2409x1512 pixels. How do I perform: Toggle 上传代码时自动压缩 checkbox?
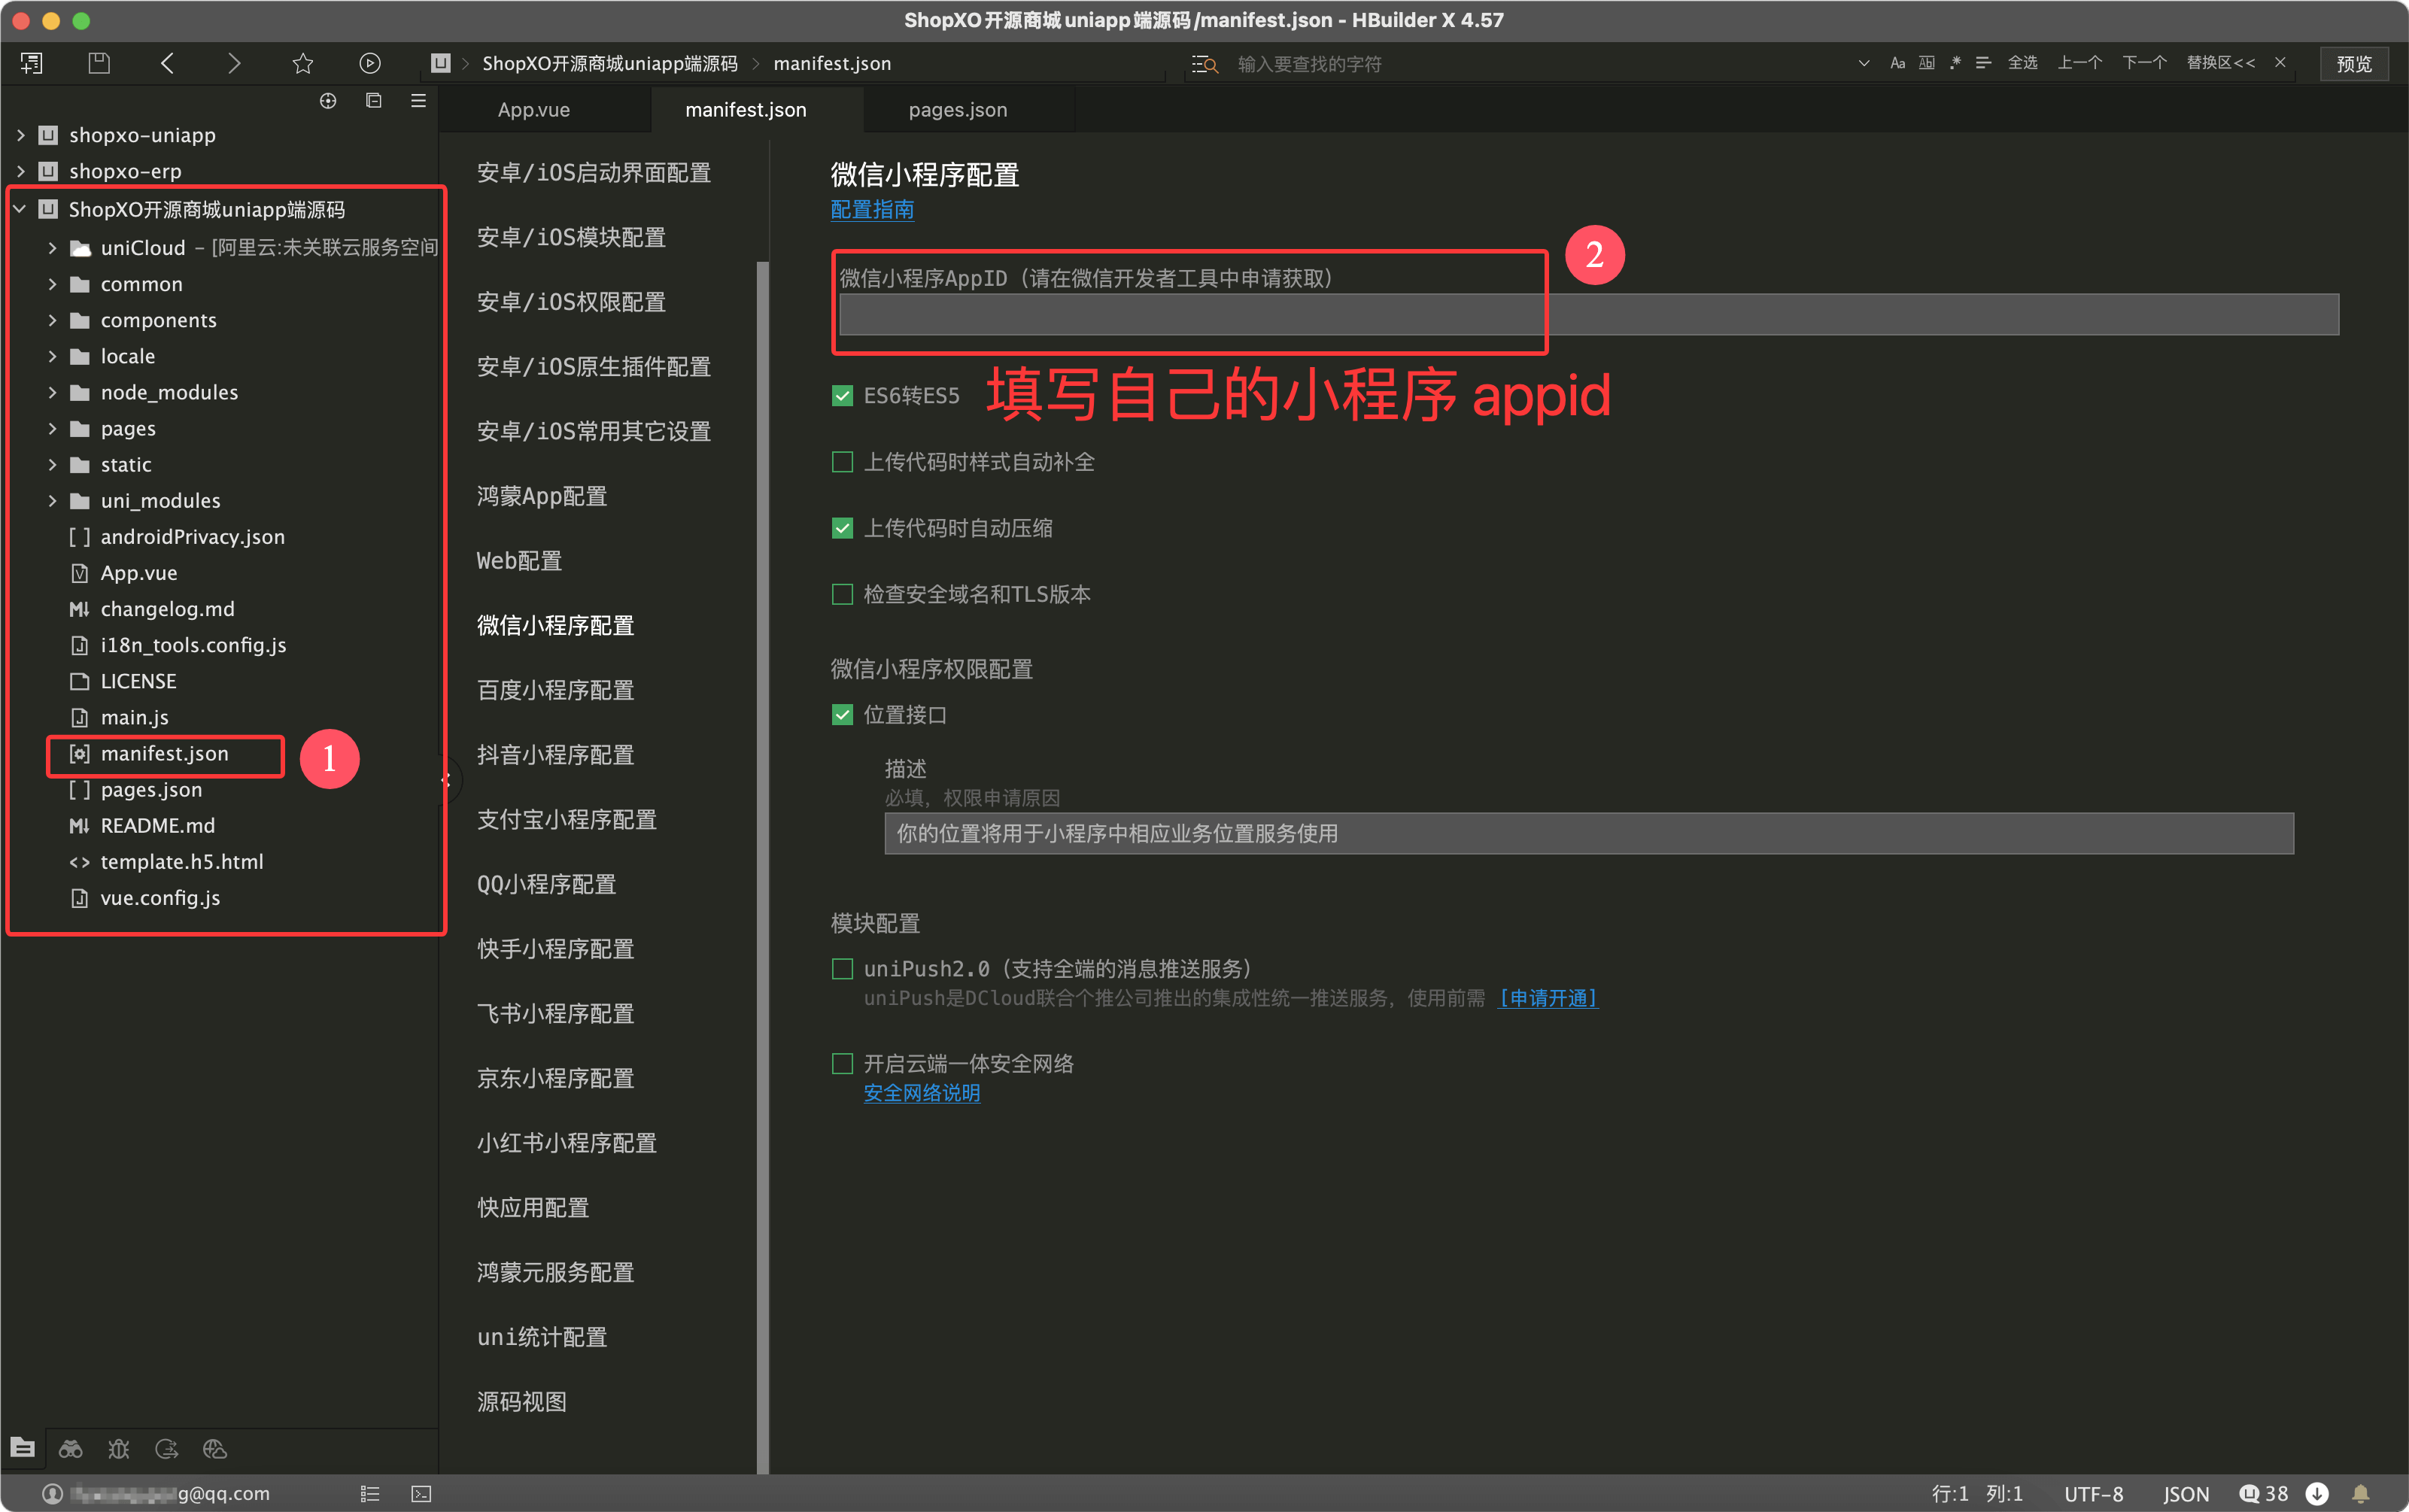(842, 528)
